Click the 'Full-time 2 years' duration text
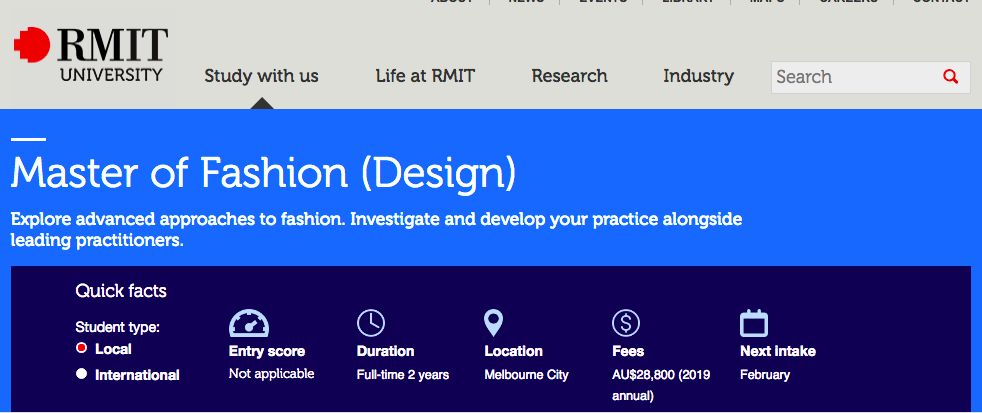 pos(403,375)
